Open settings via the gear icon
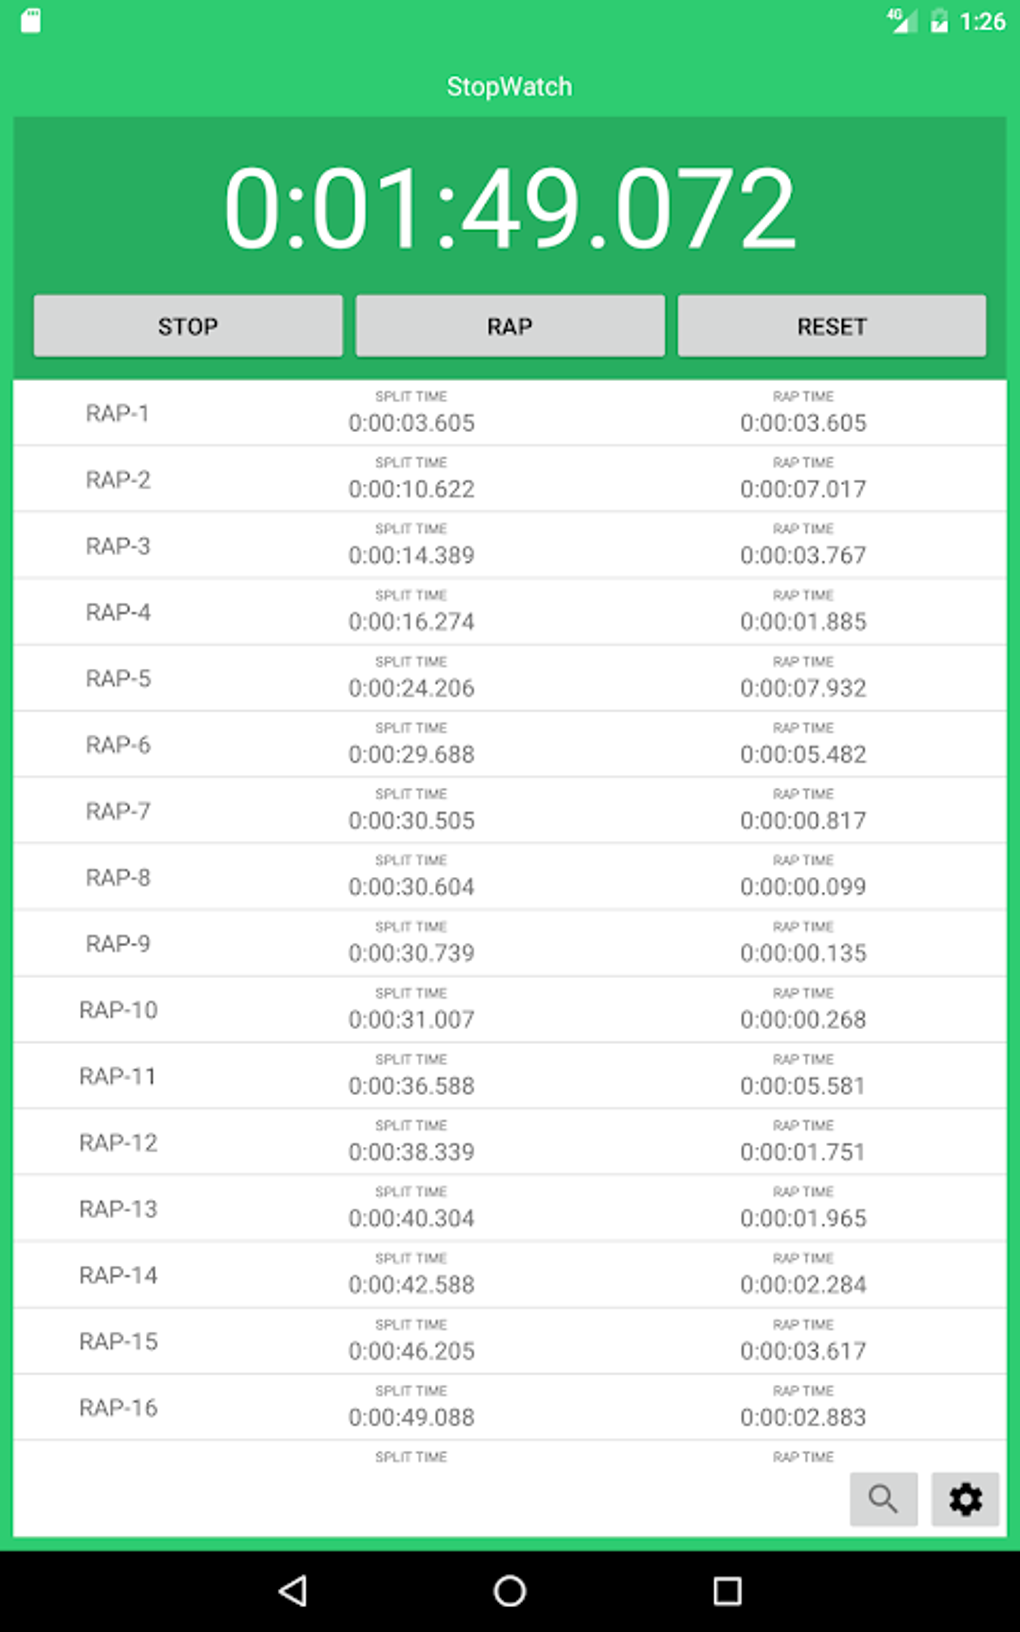The height and width of the screenshot is (1632, 1020). (x=965, y=1498)
